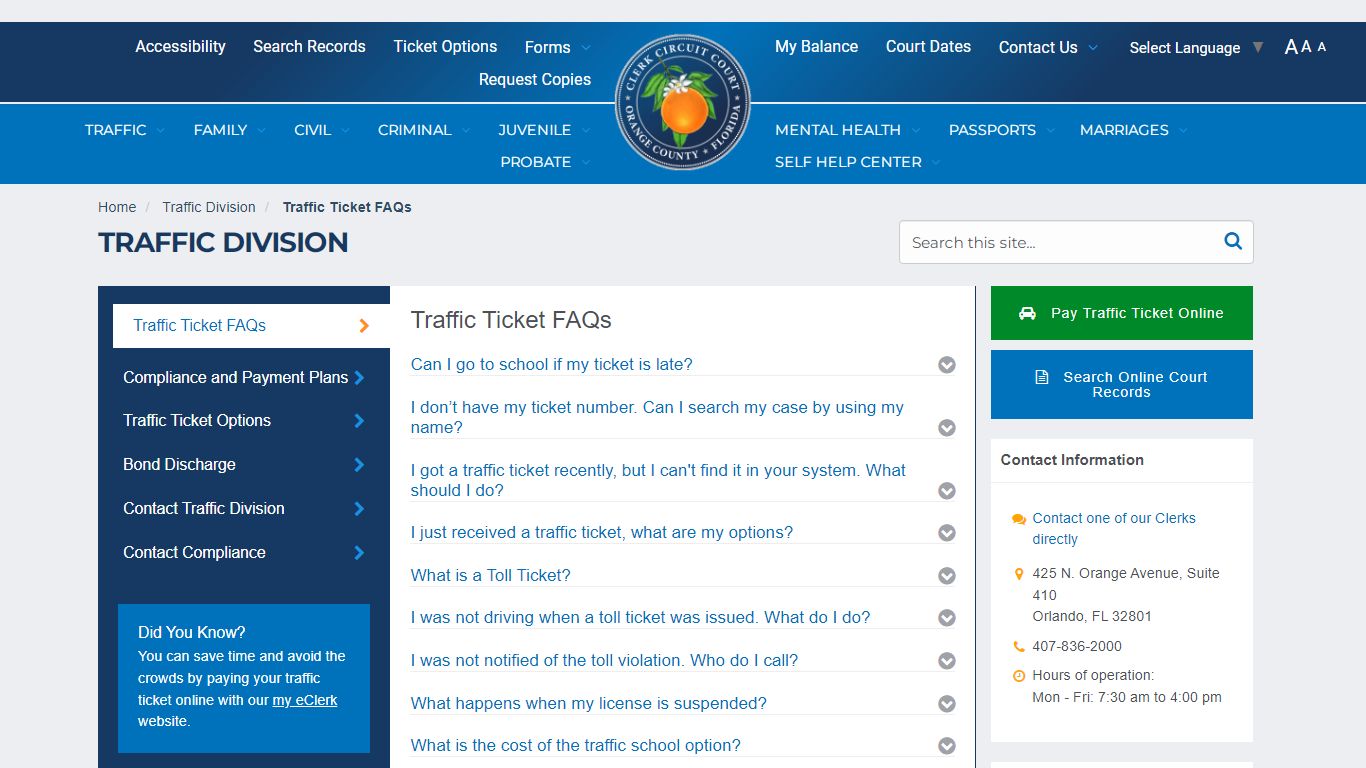Click the phone icon beside 407-836-2000

[1018, 647]
